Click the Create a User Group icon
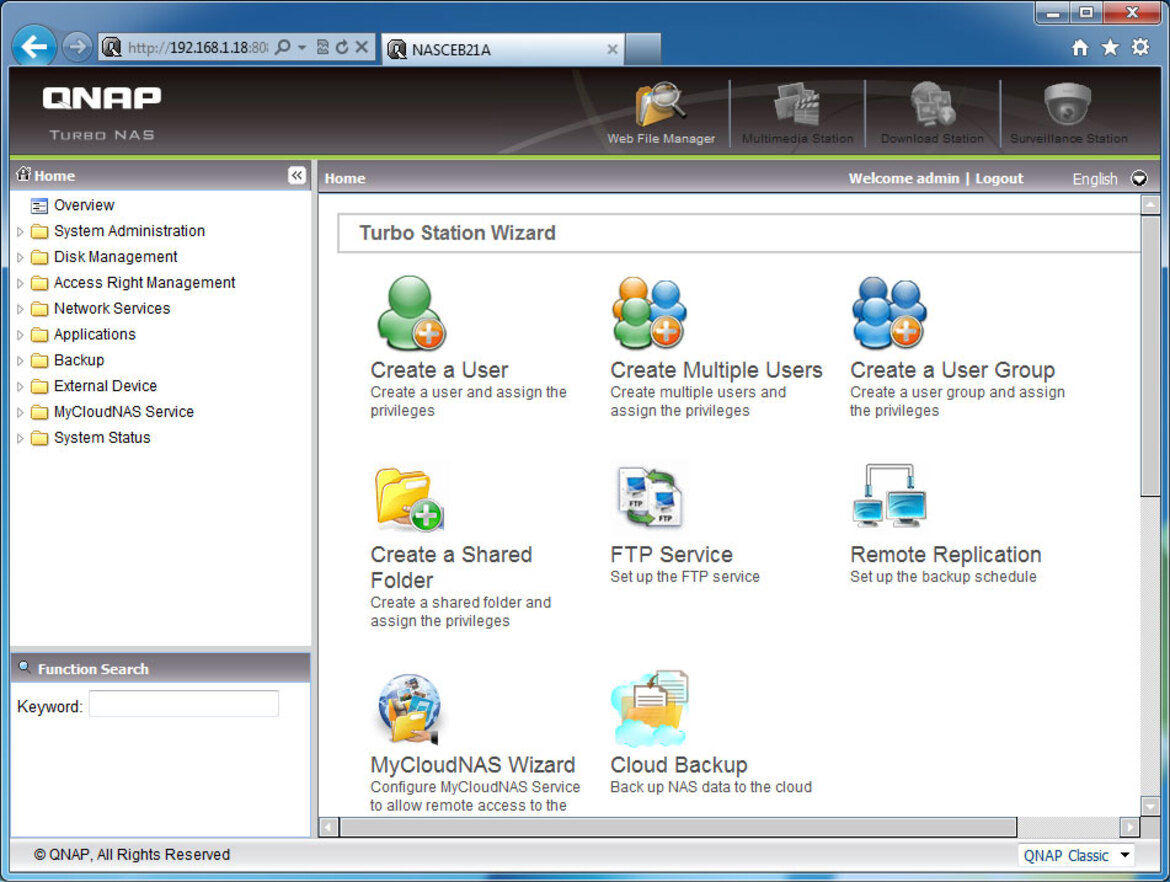 click(x=889, y=313)
